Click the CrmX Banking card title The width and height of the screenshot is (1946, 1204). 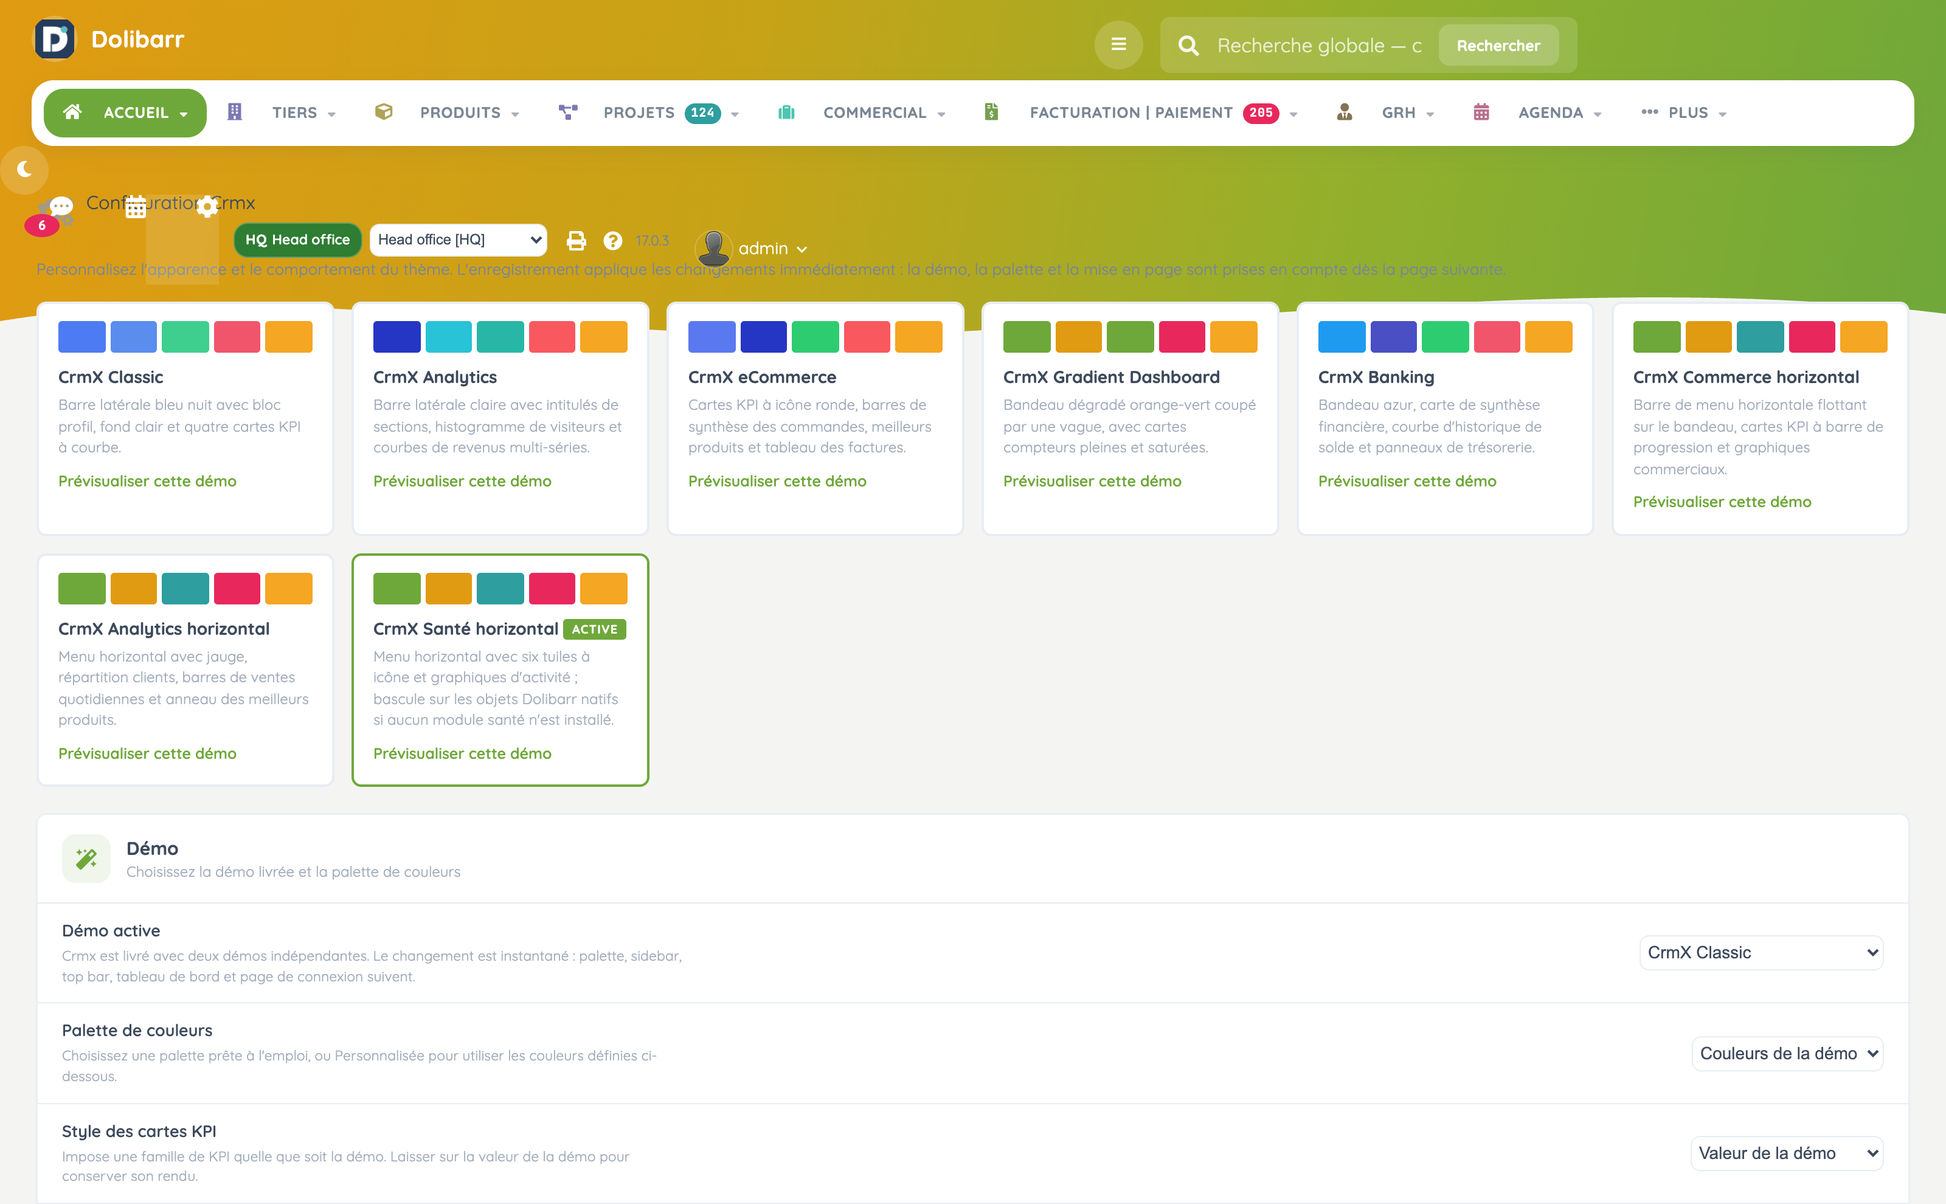coord(1376,377)
